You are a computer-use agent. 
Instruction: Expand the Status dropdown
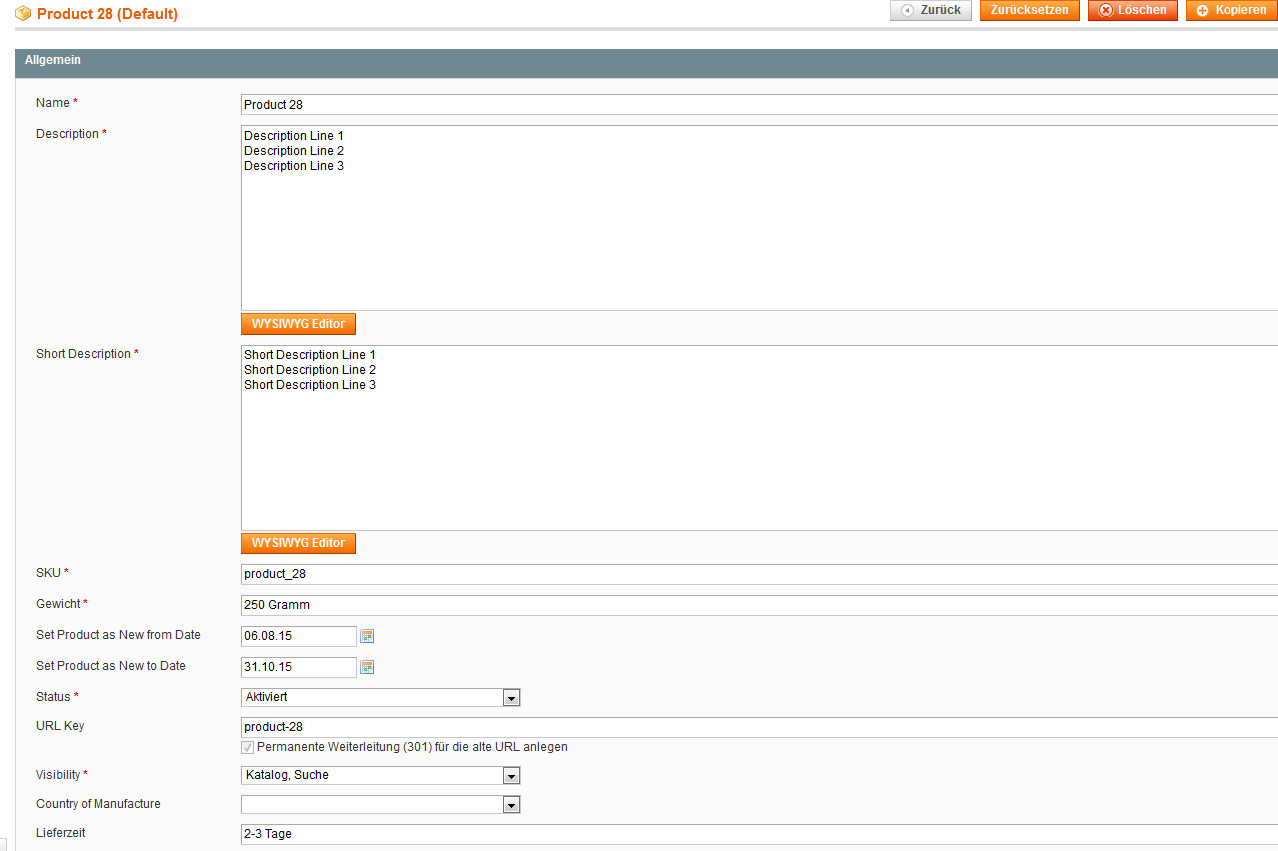[x=380, y=698]
